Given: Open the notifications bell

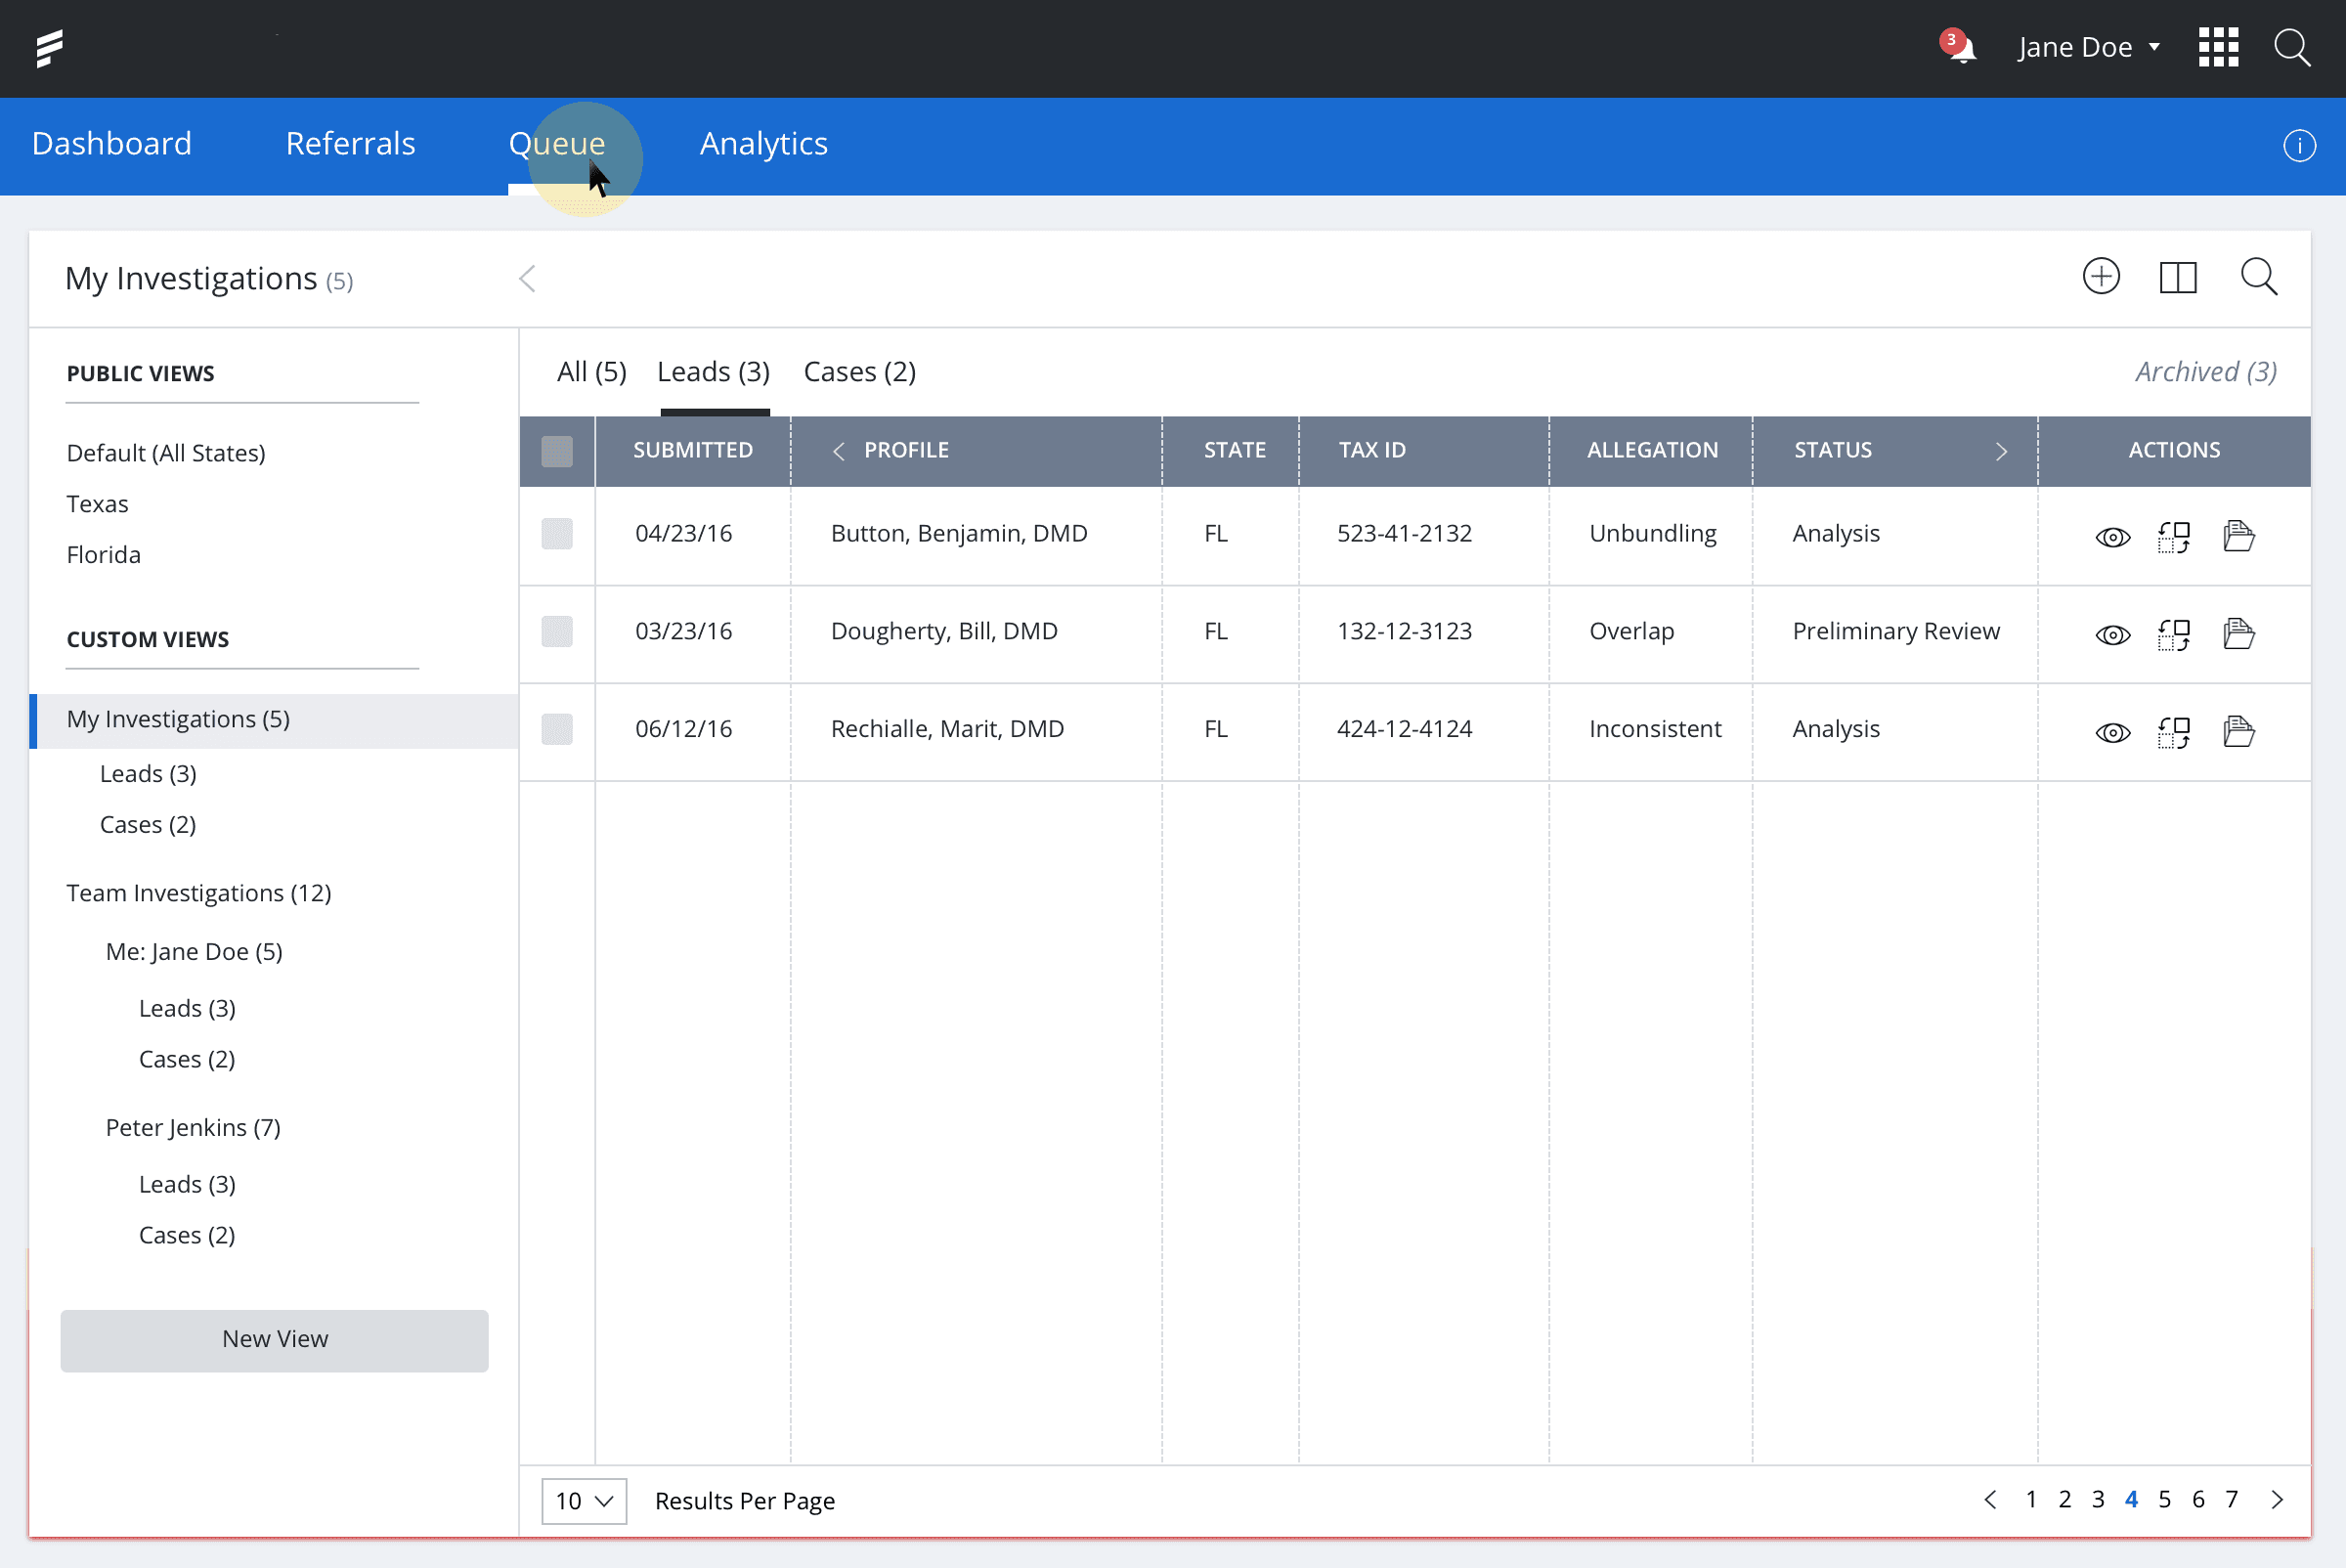Looking at the screenshot, I should pos(1961,48).
